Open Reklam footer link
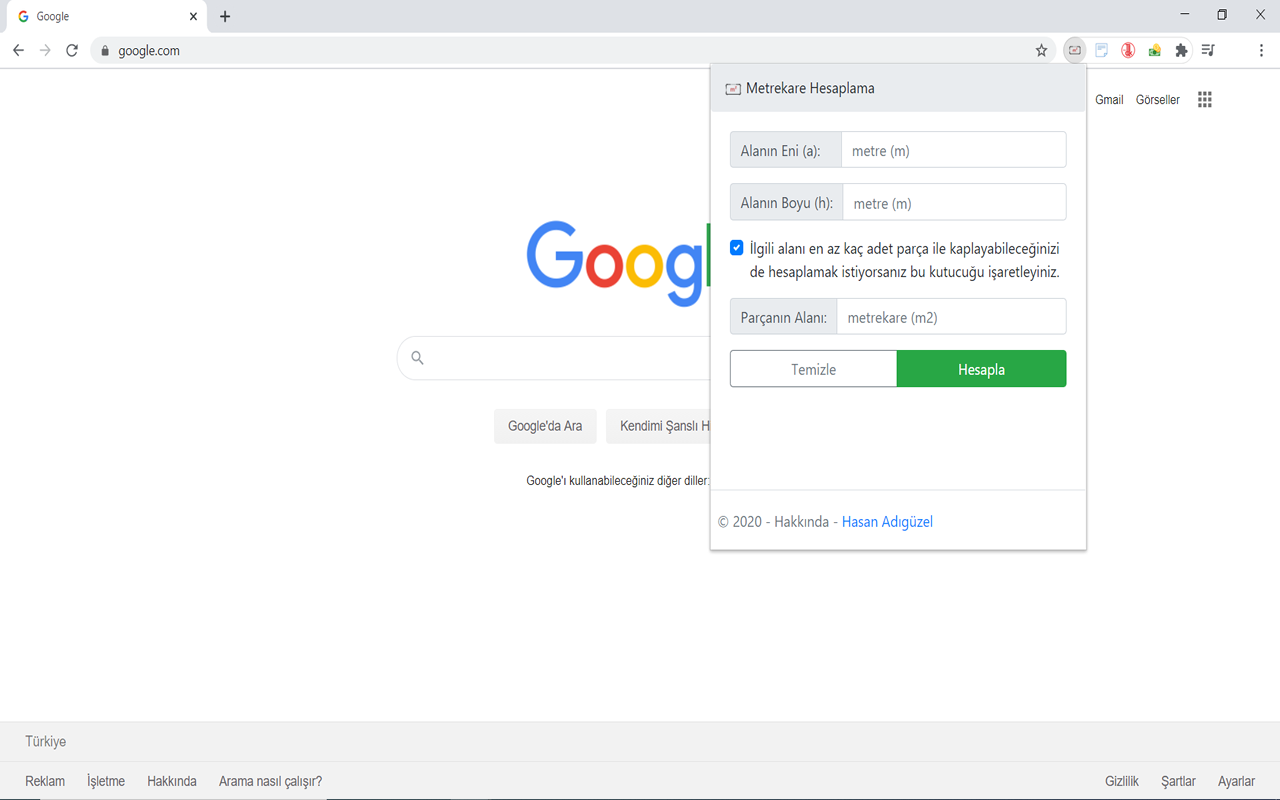The image size is (1280, 800). pos(45,781)
